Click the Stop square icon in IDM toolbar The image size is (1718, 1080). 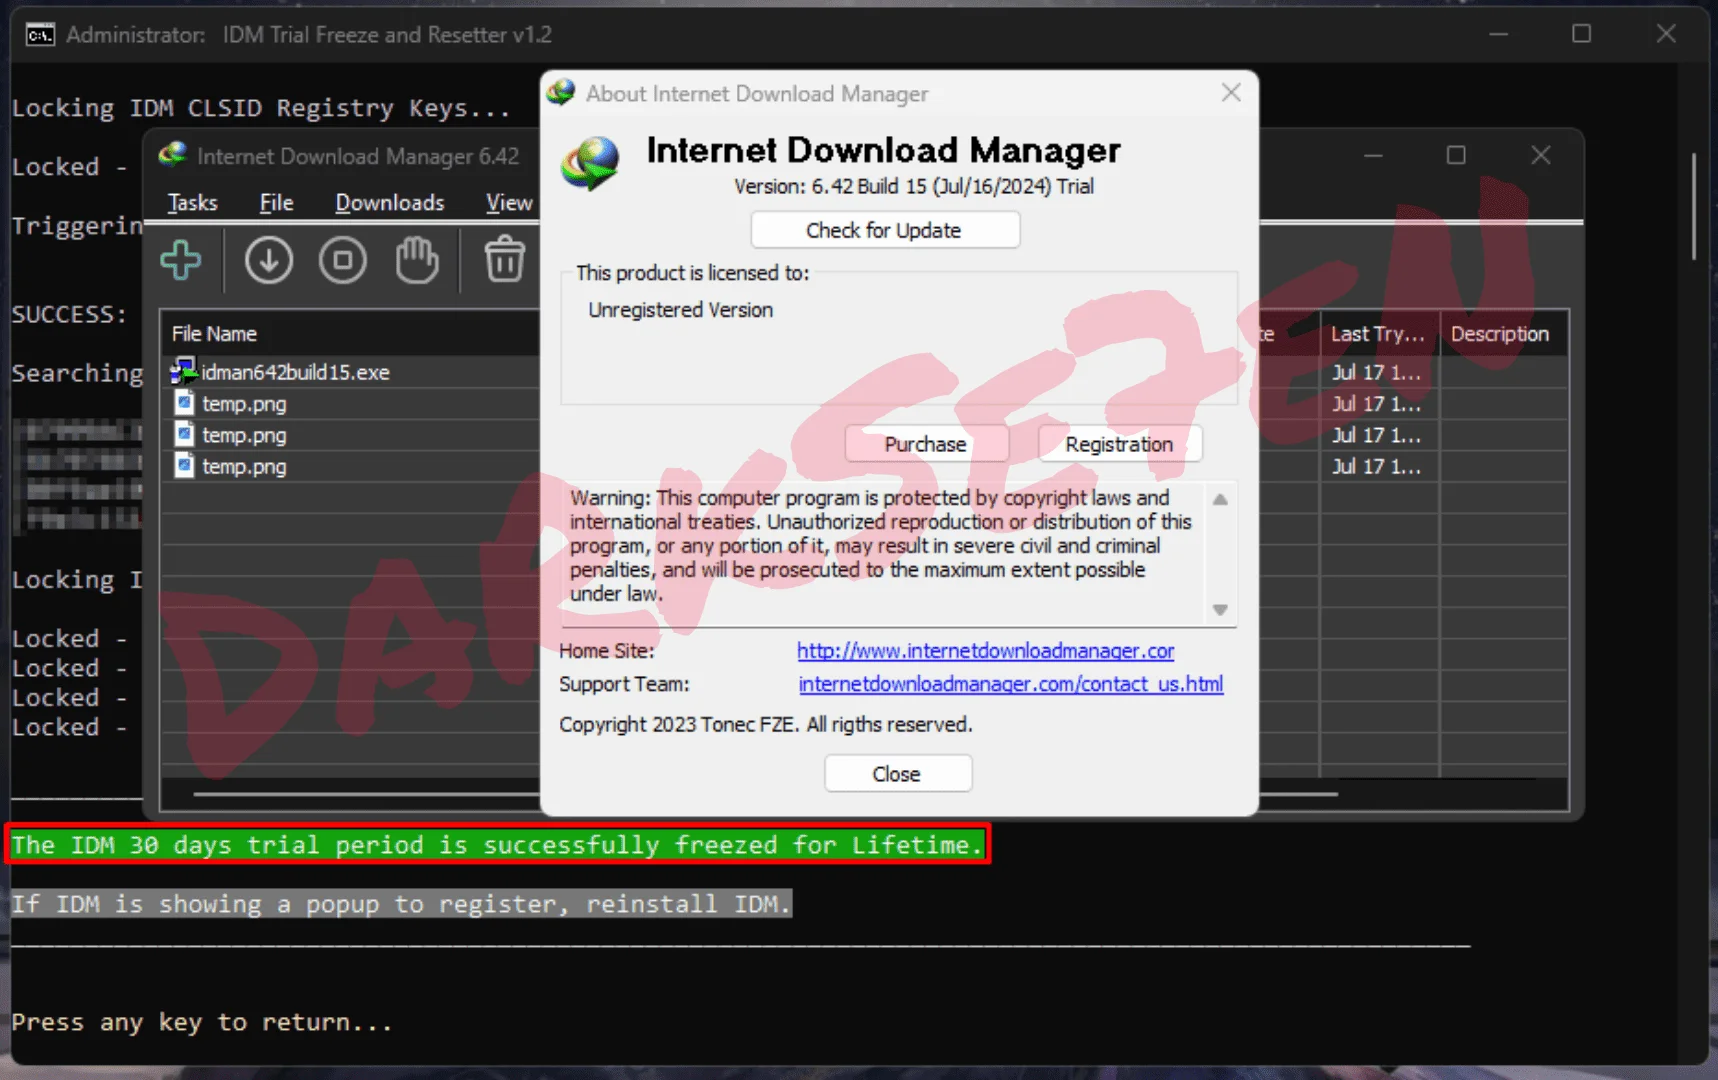343,260
